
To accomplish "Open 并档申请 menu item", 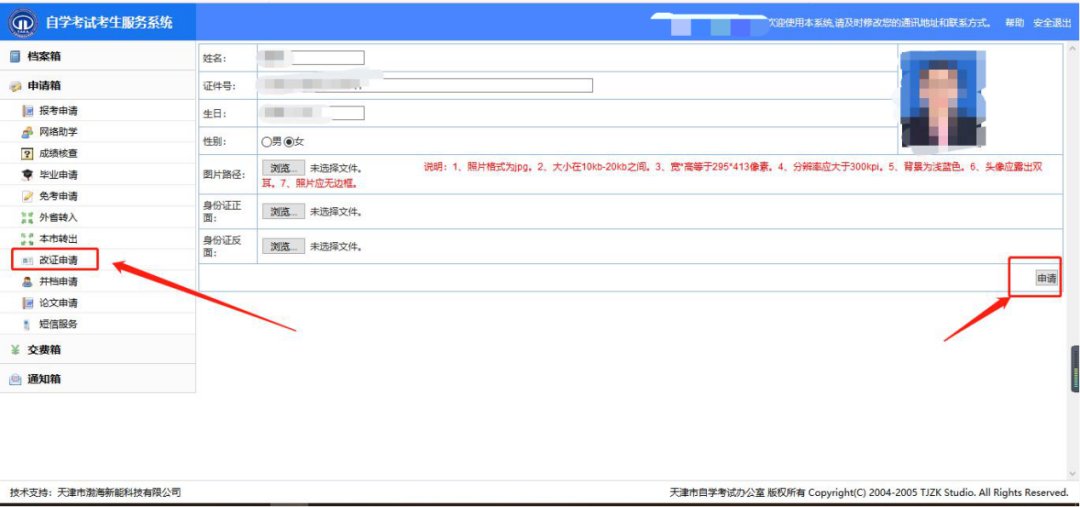I will coord(59,282).
